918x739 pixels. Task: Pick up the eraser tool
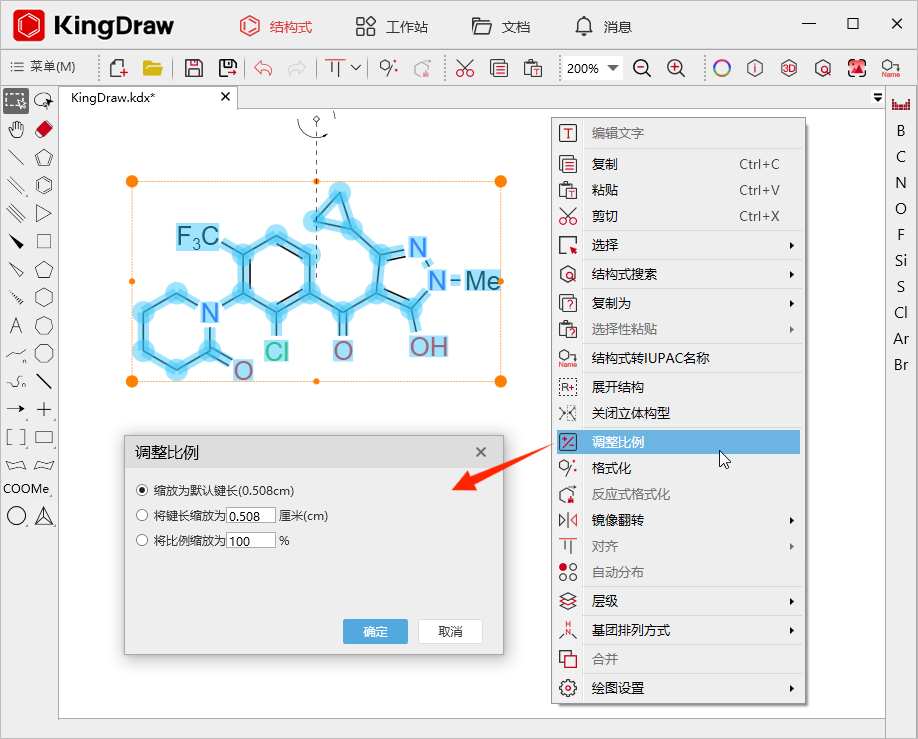click(43, 129)
